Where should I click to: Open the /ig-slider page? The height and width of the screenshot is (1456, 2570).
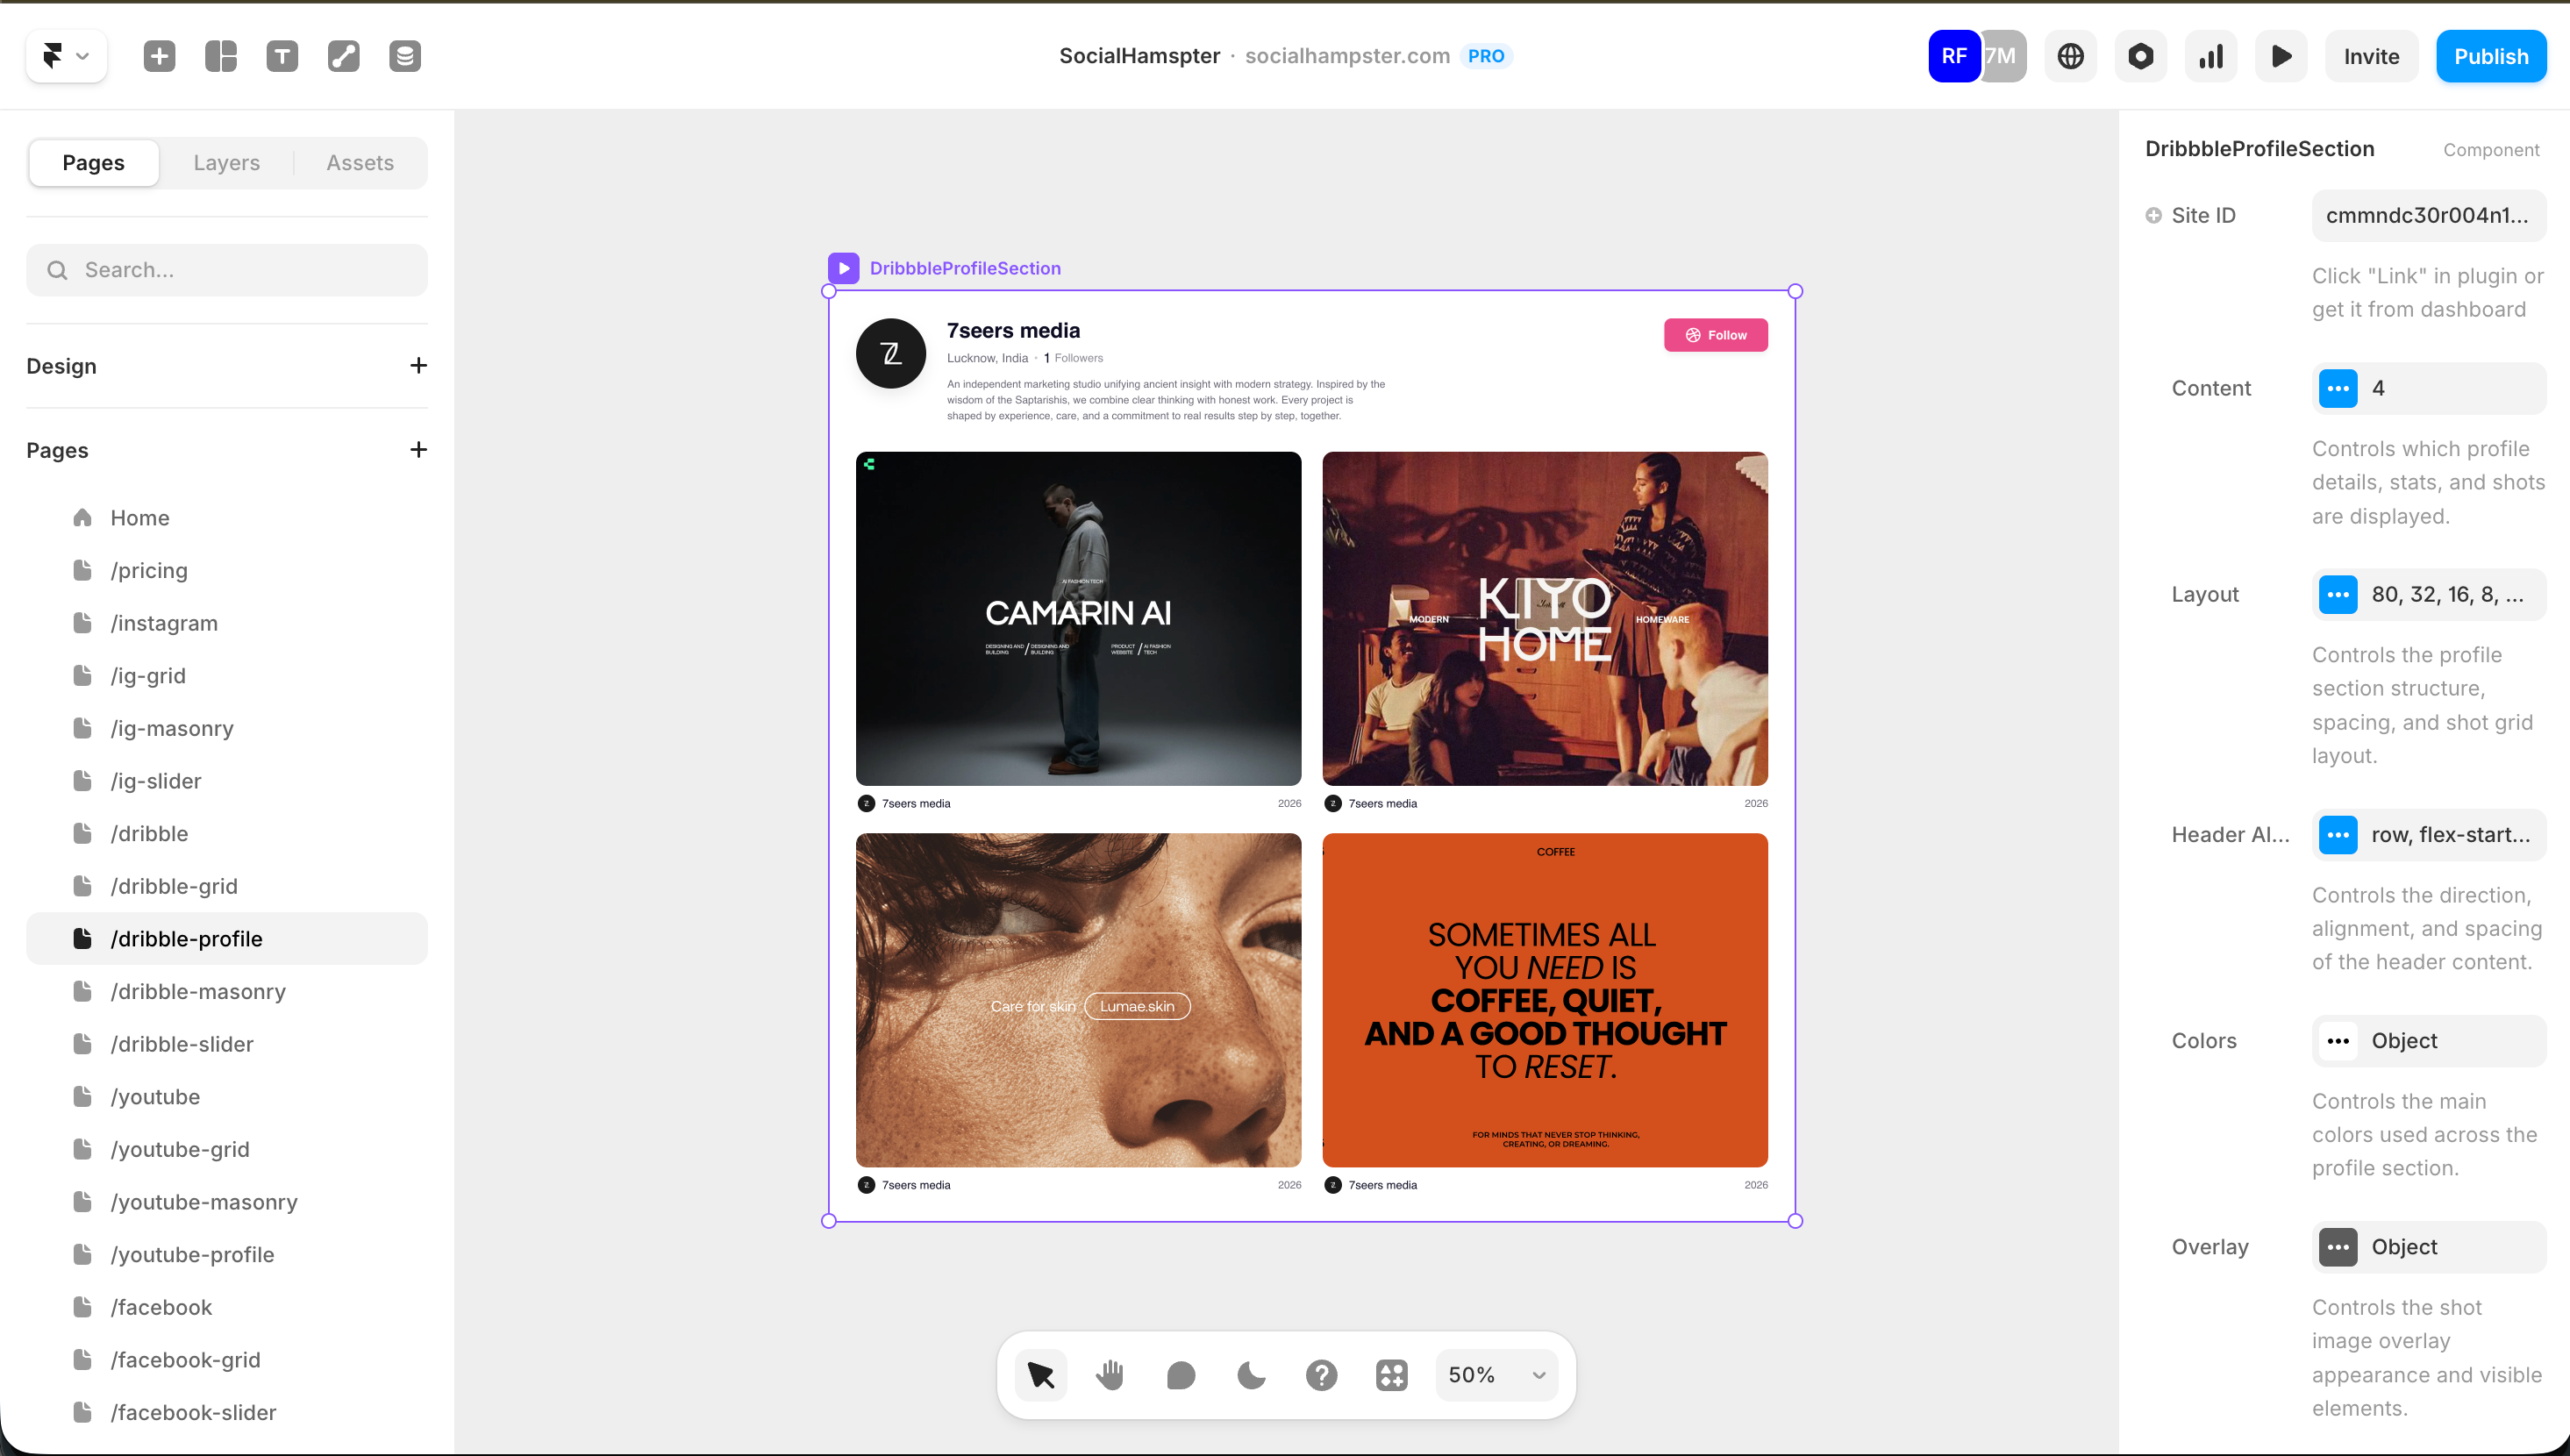point(227,781)
